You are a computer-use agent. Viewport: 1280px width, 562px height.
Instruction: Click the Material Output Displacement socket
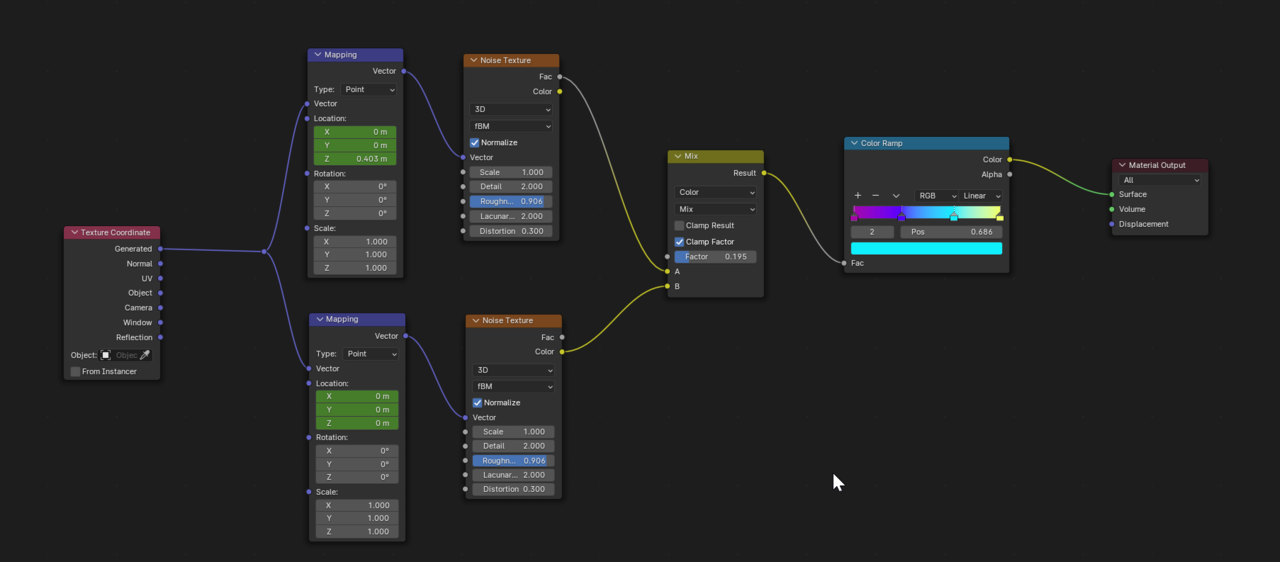(1112, 224)
